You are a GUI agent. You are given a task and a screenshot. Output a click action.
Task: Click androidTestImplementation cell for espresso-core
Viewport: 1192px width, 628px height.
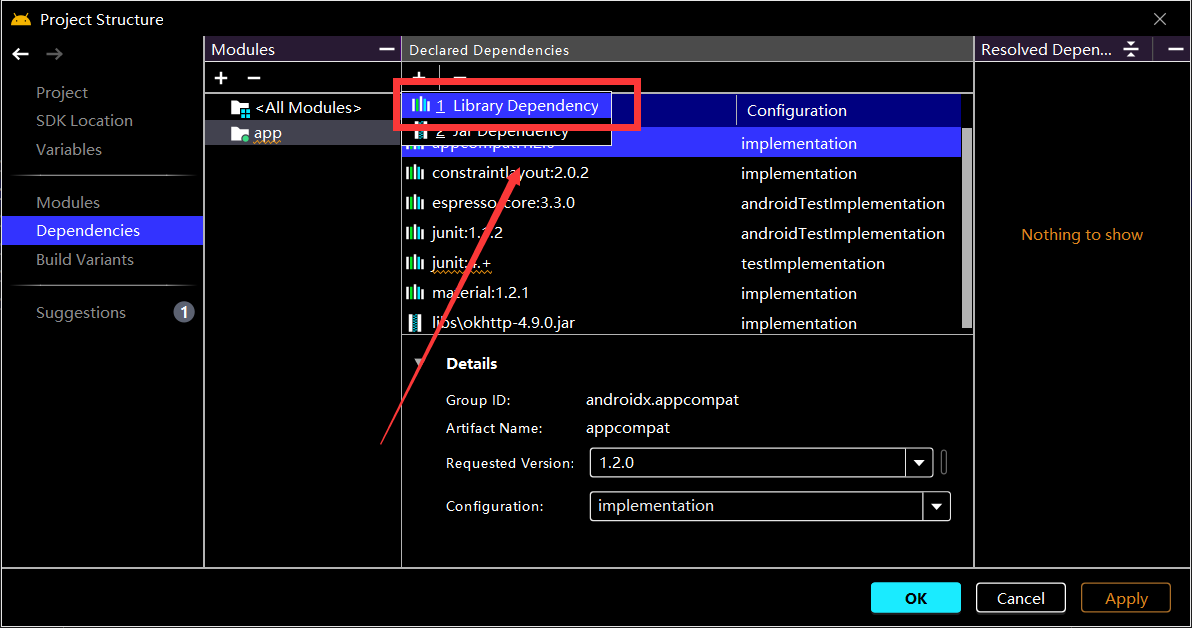point(842,204)
